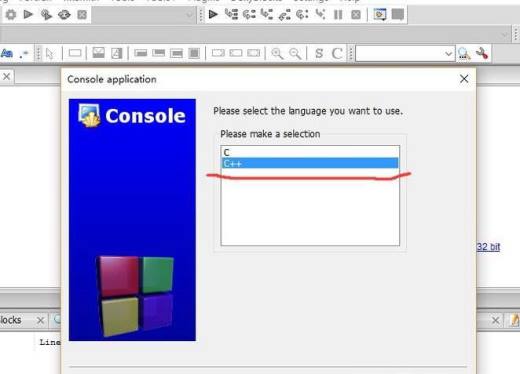The width and height of the screenshot is (520, 374).
Task: Click the Build and run icon
Action: click(x=46, y=15)
